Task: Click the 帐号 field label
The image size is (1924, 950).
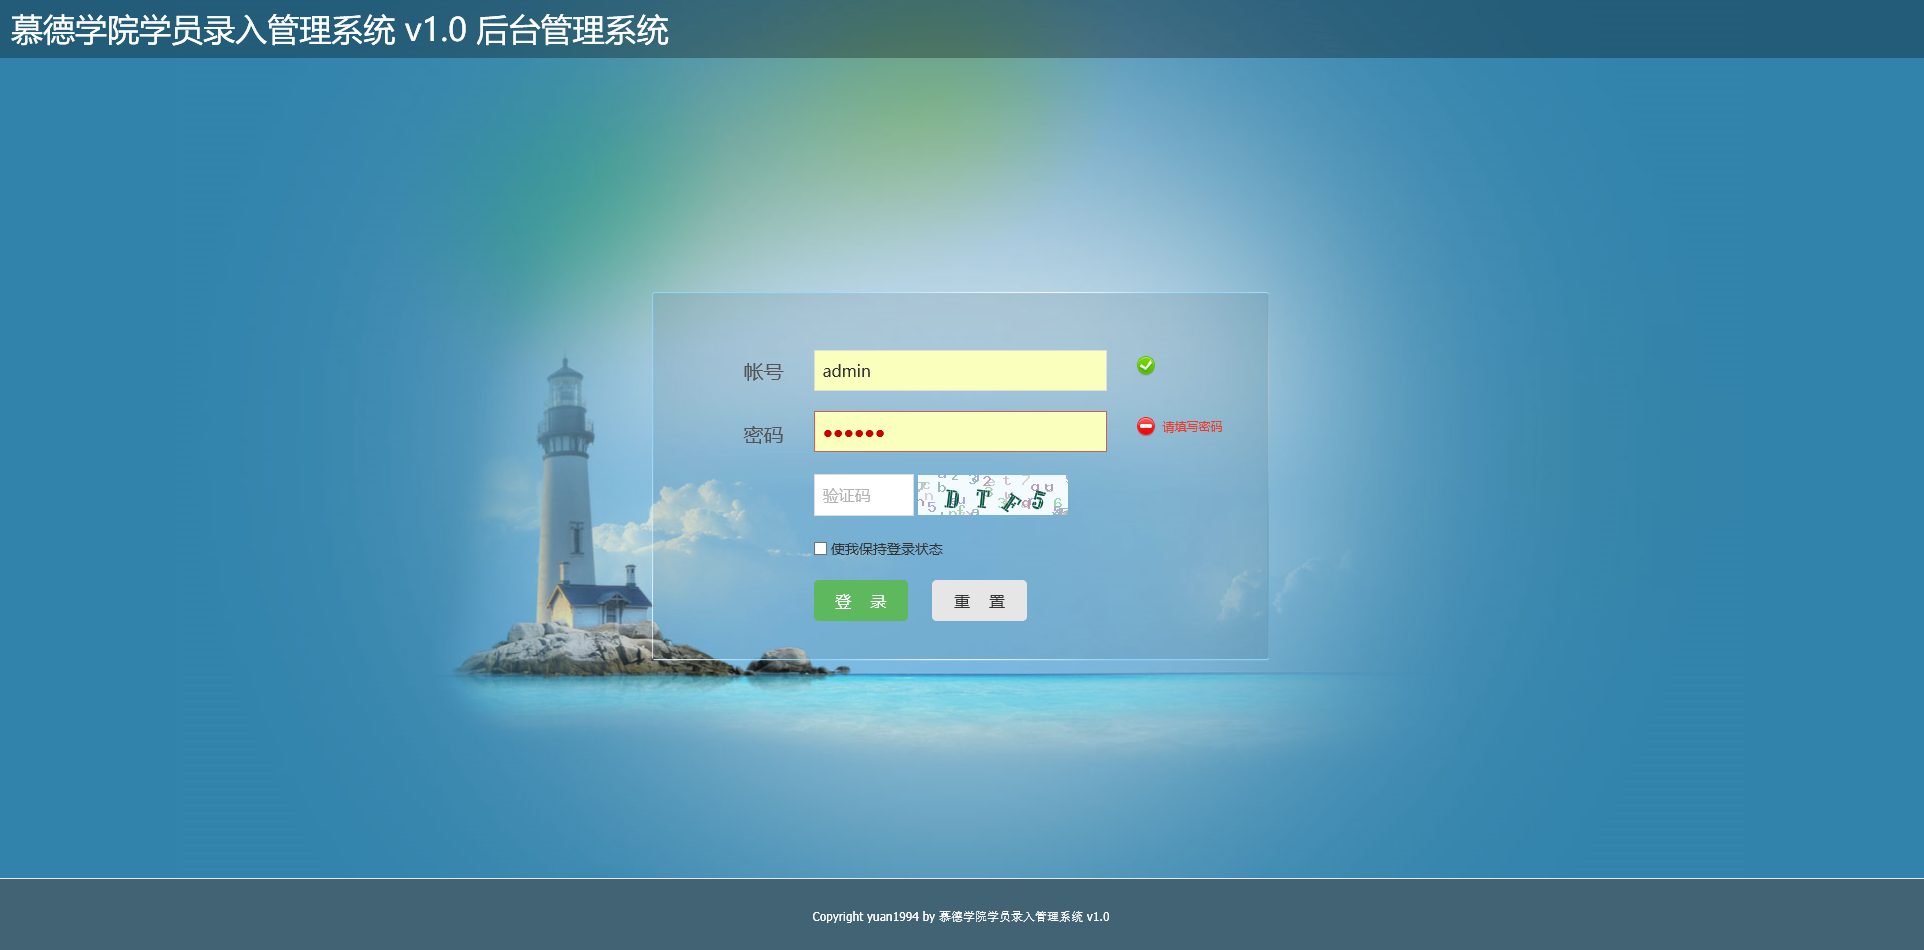Action: [762, 372]
